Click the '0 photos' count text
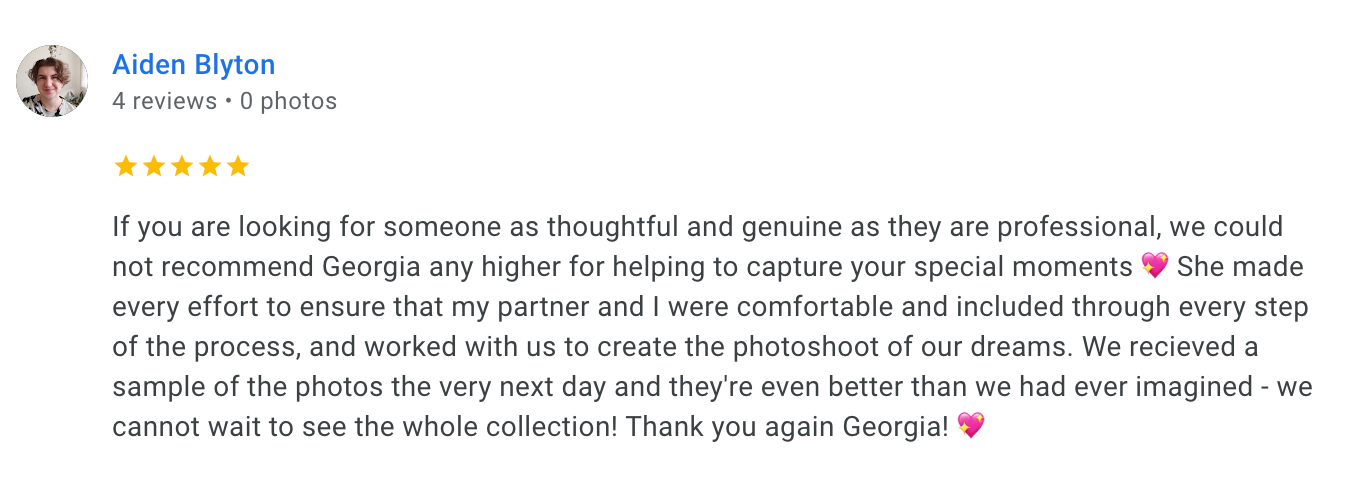The width and height of the screenshot is (1348, 482). [x=288, y=101]
